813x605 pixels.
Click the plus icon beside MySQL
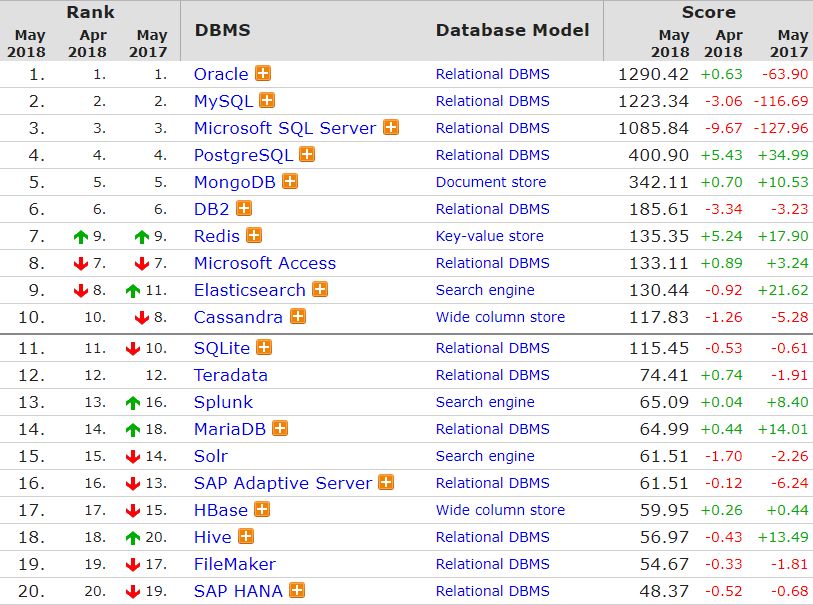[x=267, y=101]
